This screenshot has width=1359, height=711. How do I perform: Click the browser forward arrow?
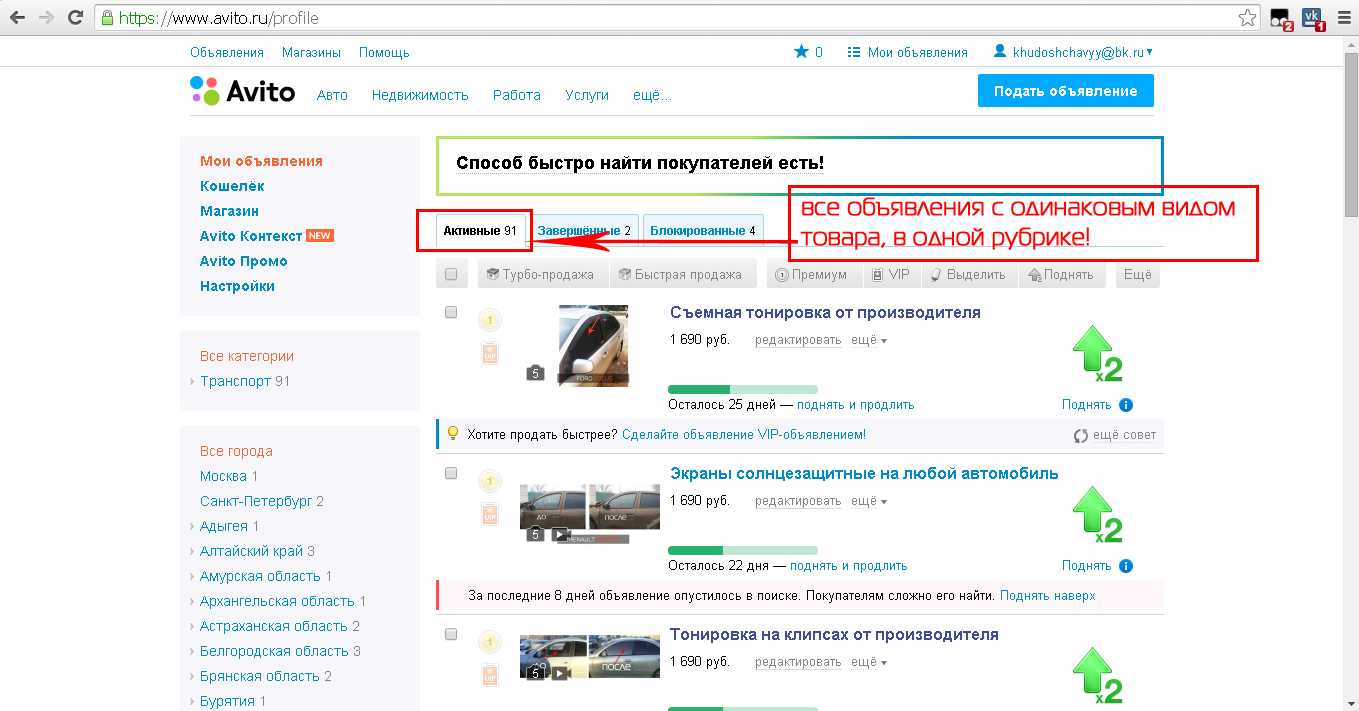(x=46, y=18)
